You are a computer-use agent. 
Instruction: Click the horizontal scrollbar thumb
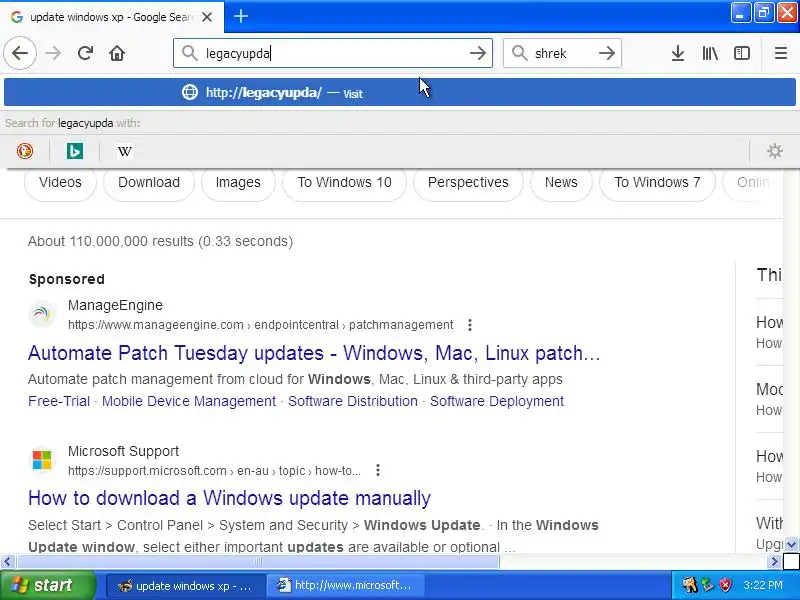point(258,562)
